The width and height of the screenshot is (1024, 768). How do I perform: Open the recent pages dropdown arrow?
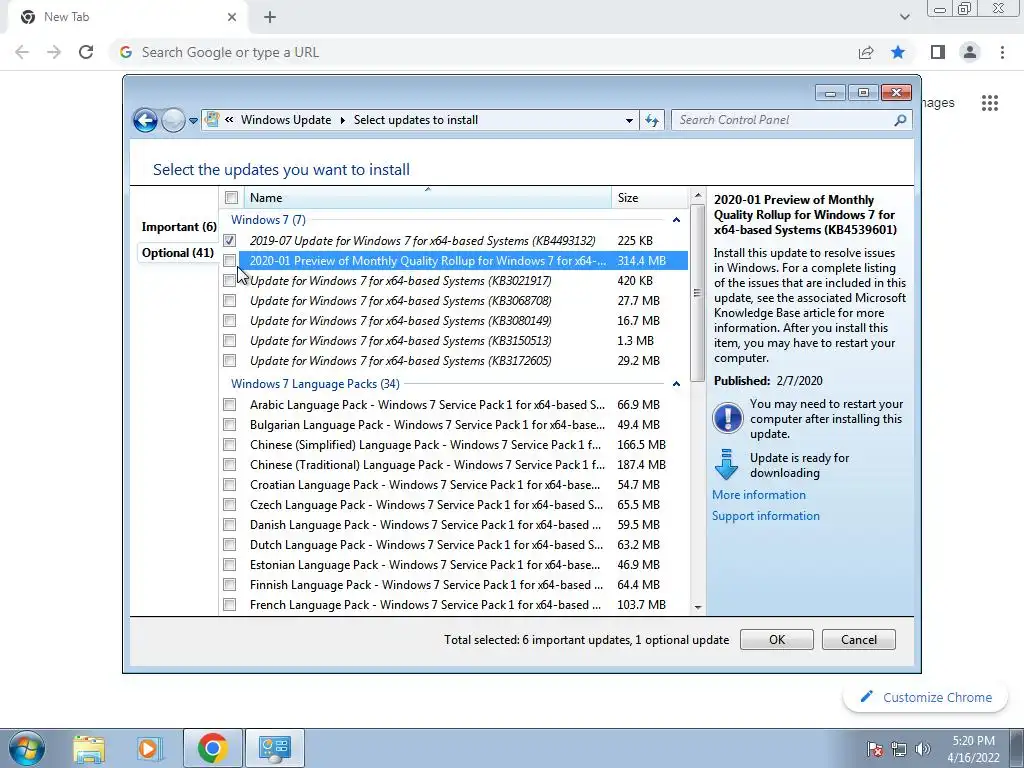coord(193,121)
